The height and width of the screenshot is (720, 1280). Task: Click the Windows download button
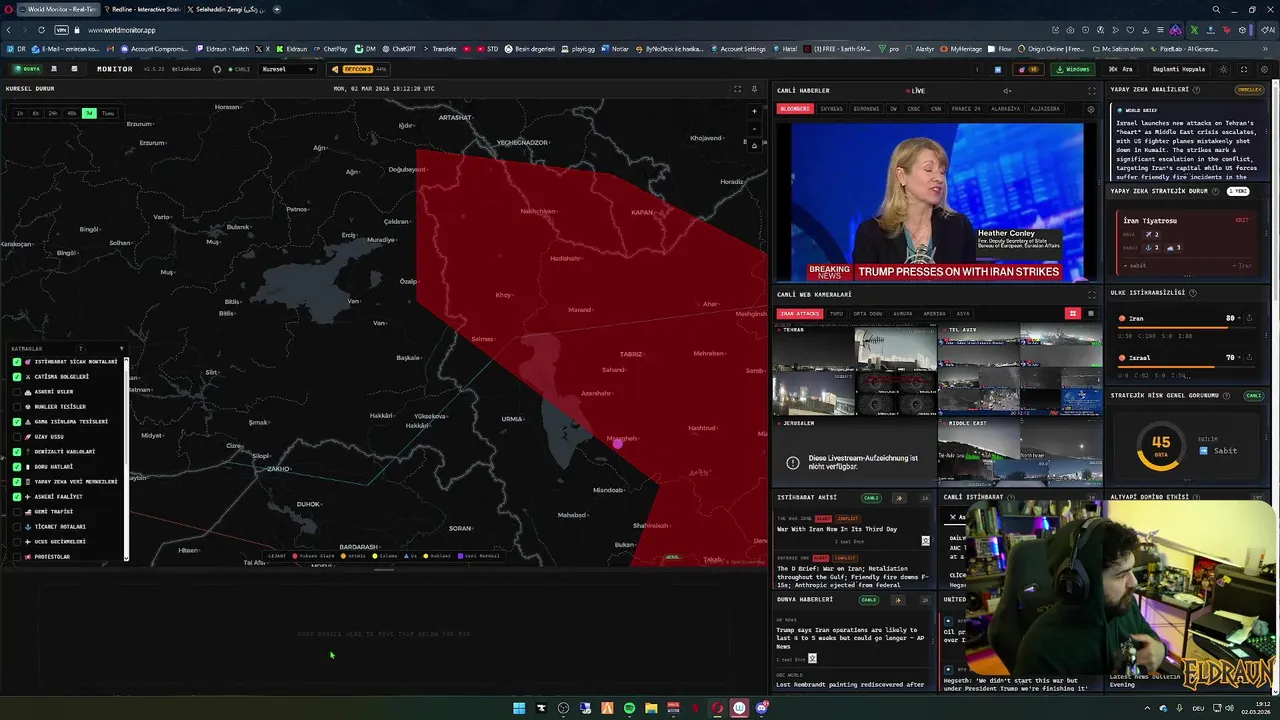pyautogui.click(x=1073, y=69)
